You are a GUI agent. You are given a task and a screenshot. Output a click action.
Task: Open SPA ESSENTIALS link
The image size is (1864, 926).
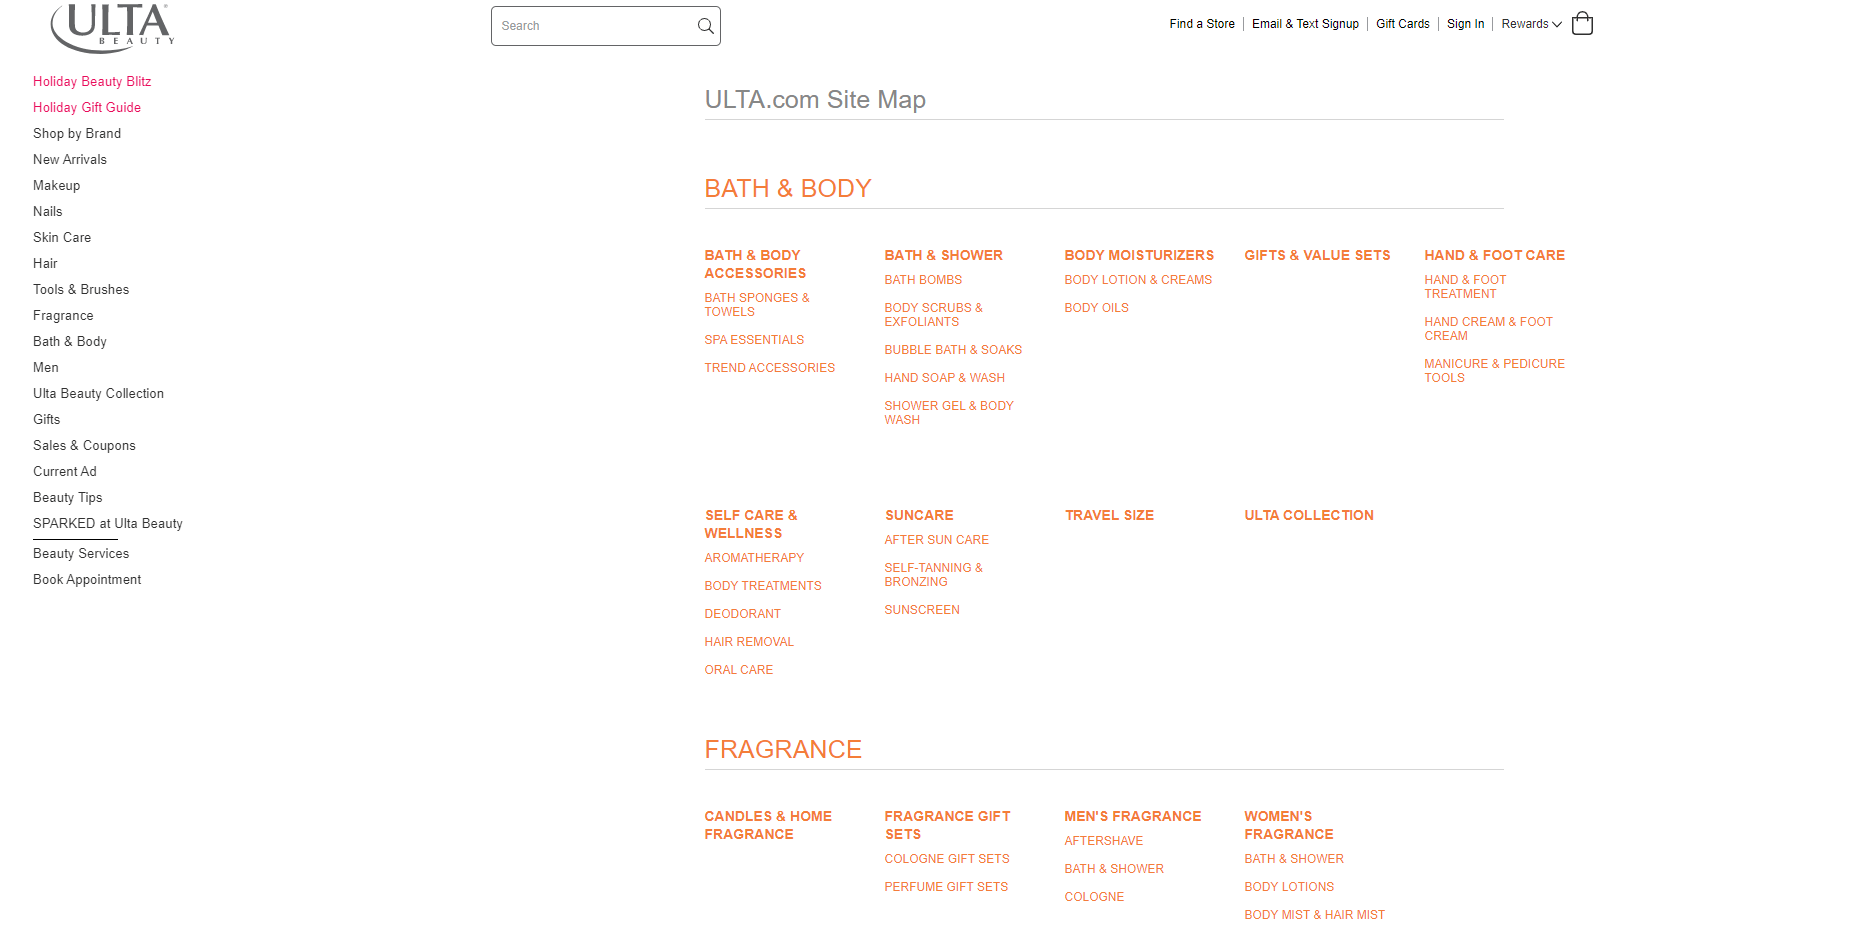pyautogui.click(x=754, y=340)
